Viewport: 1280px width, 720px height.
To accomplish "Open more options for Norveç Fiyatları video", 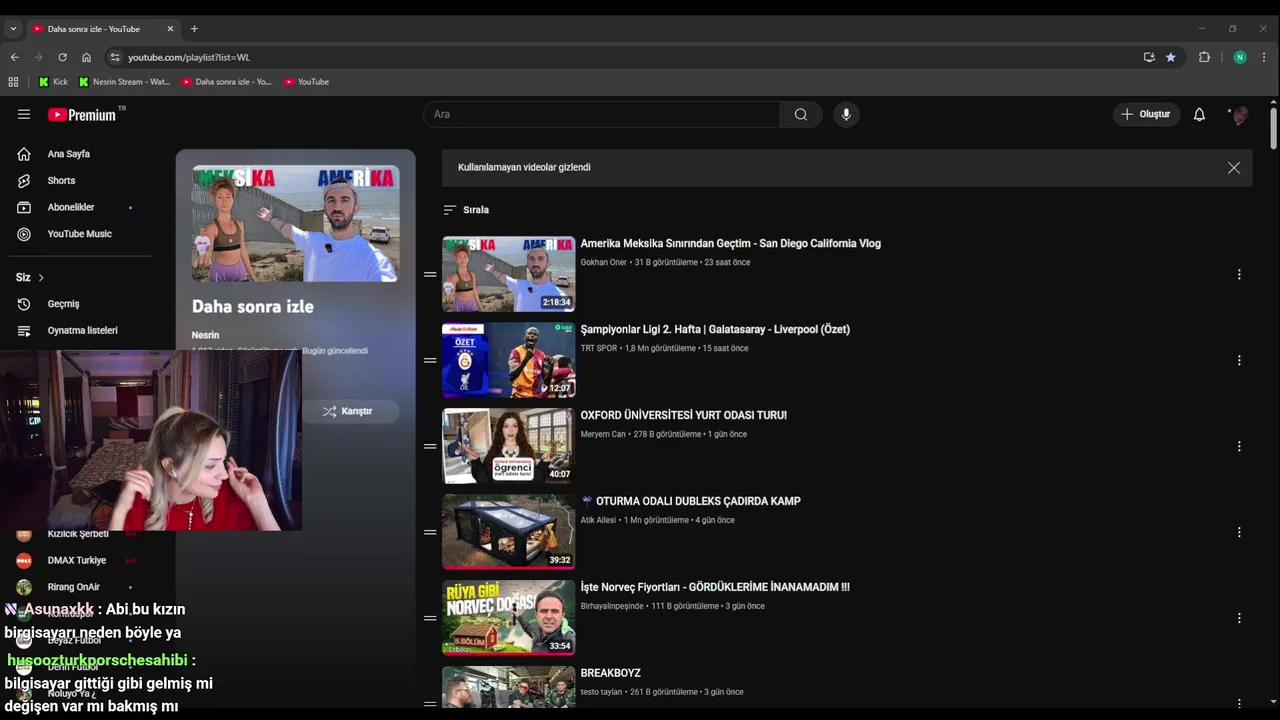I will [1239, 618].
